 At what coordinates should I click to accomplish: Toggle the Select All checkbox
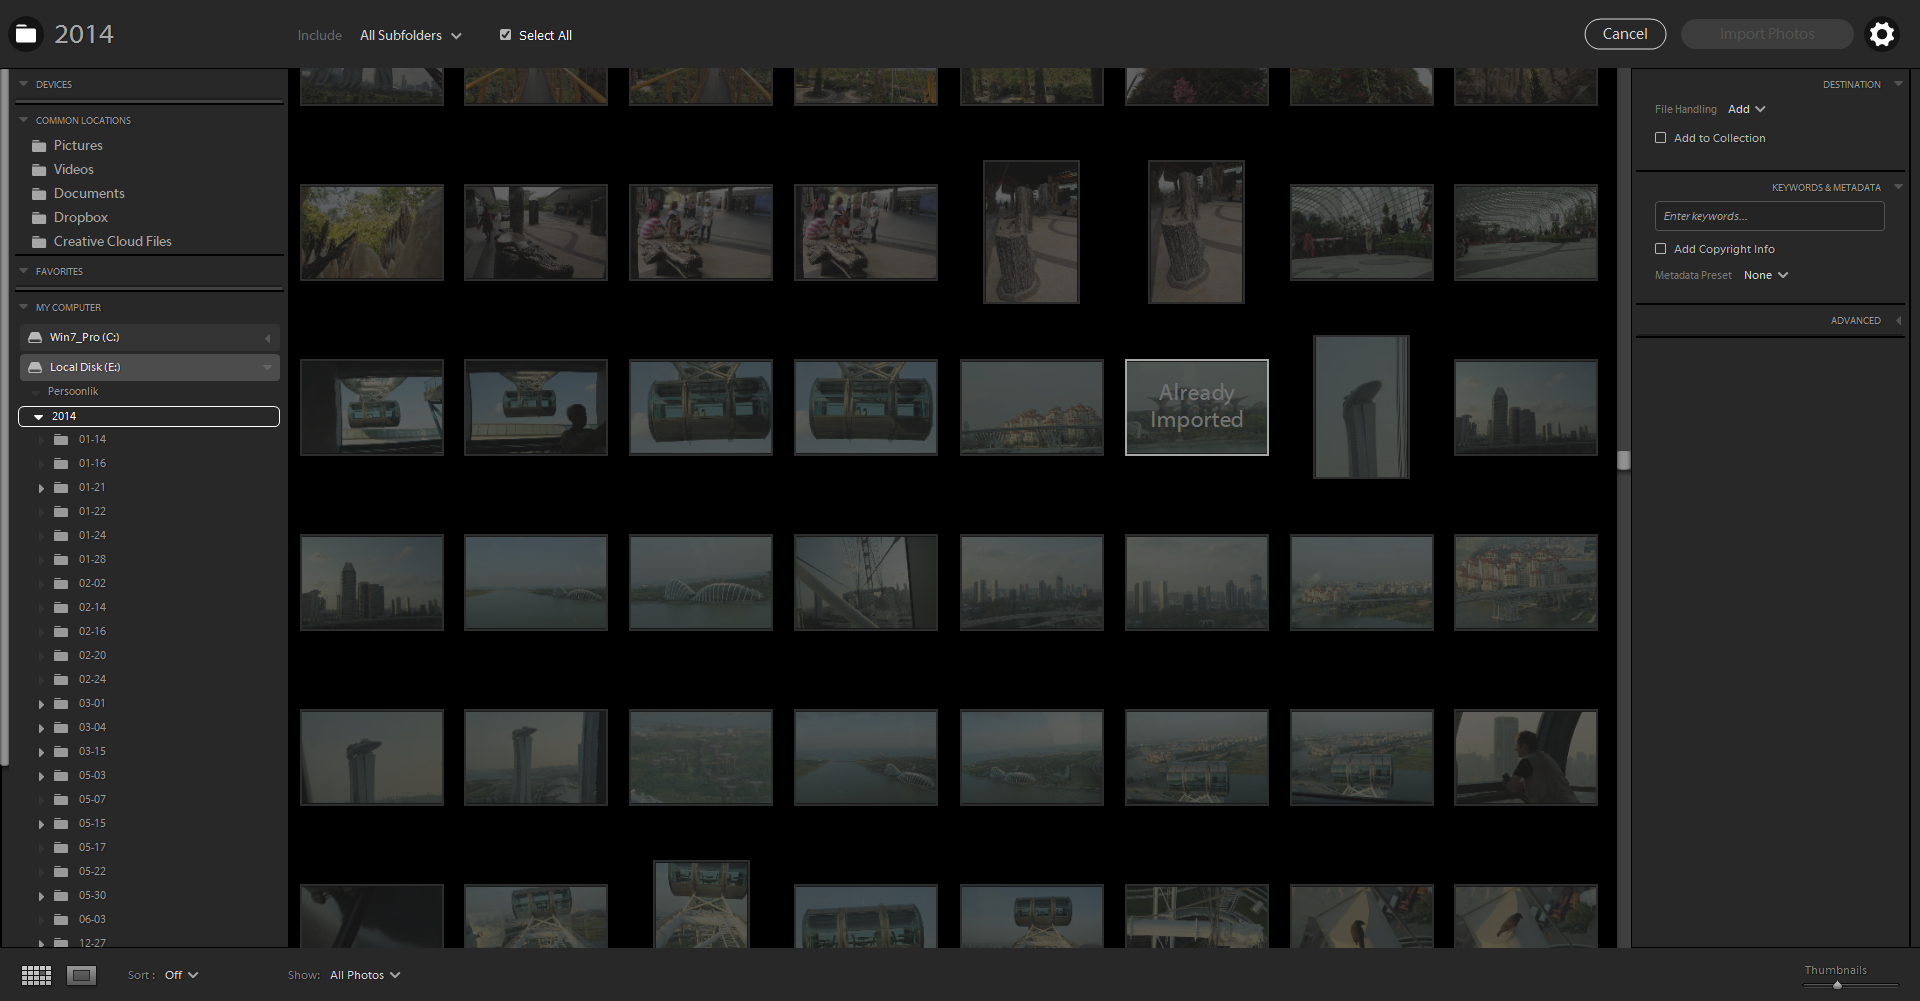tap(505, 35)
